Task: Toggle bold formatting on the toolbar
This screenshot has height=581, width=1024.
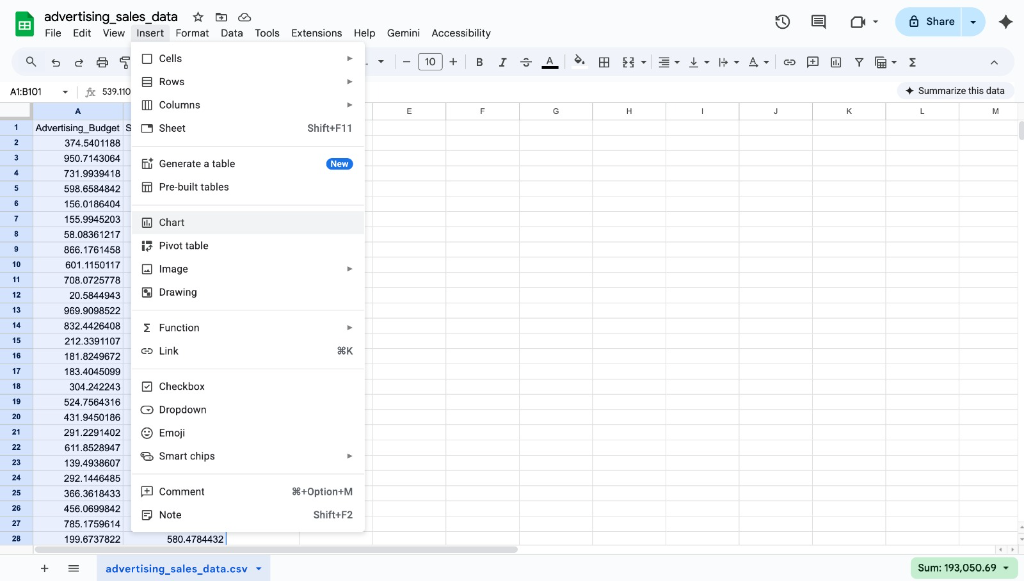Action: pyautogui.click(x=479, y=61)
